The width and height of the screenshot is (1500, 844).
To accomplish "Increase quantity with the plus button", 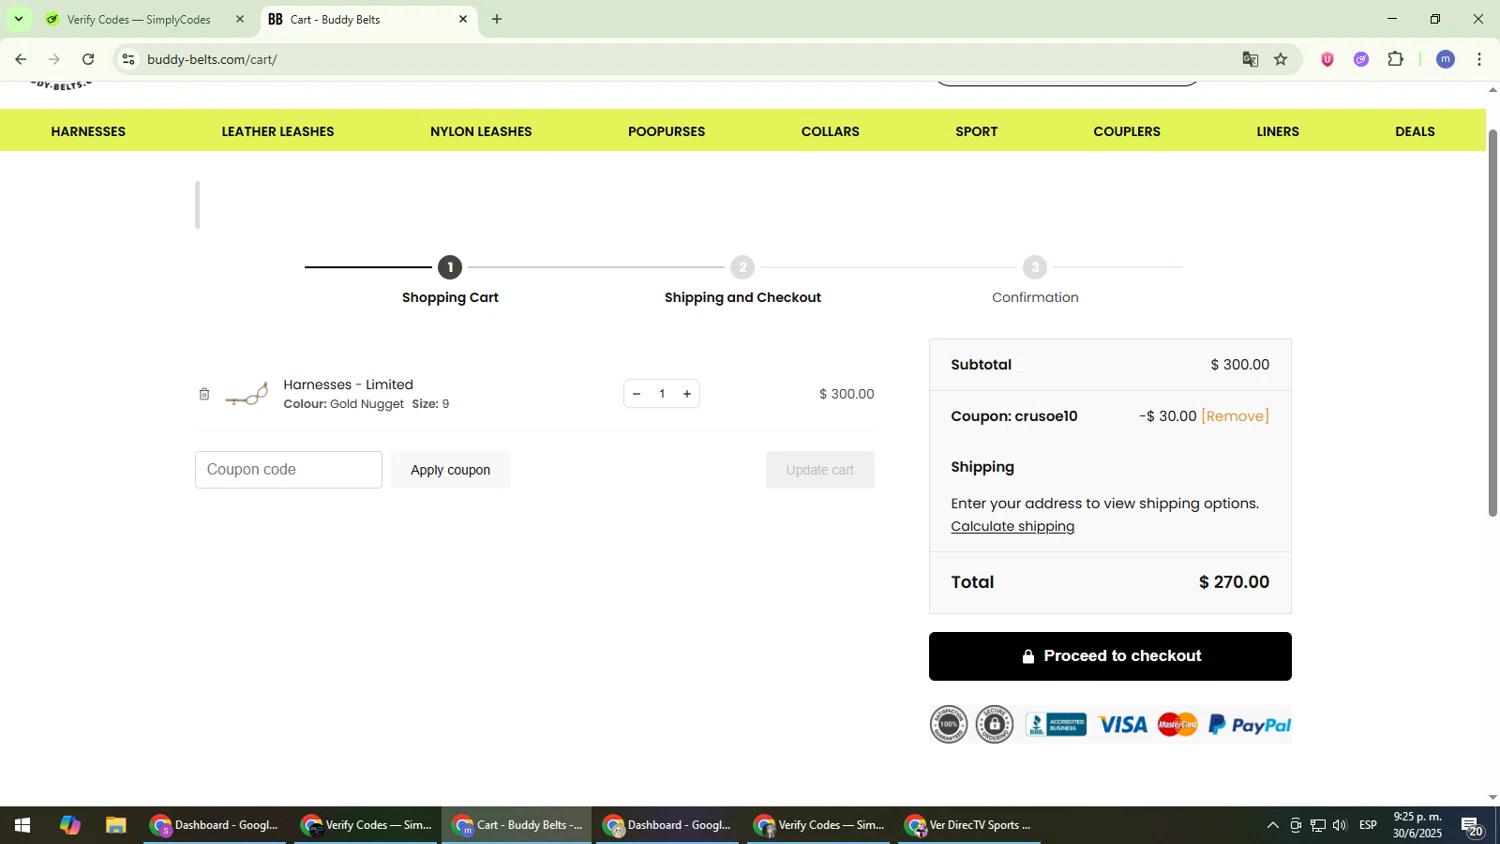I will 687,394.
